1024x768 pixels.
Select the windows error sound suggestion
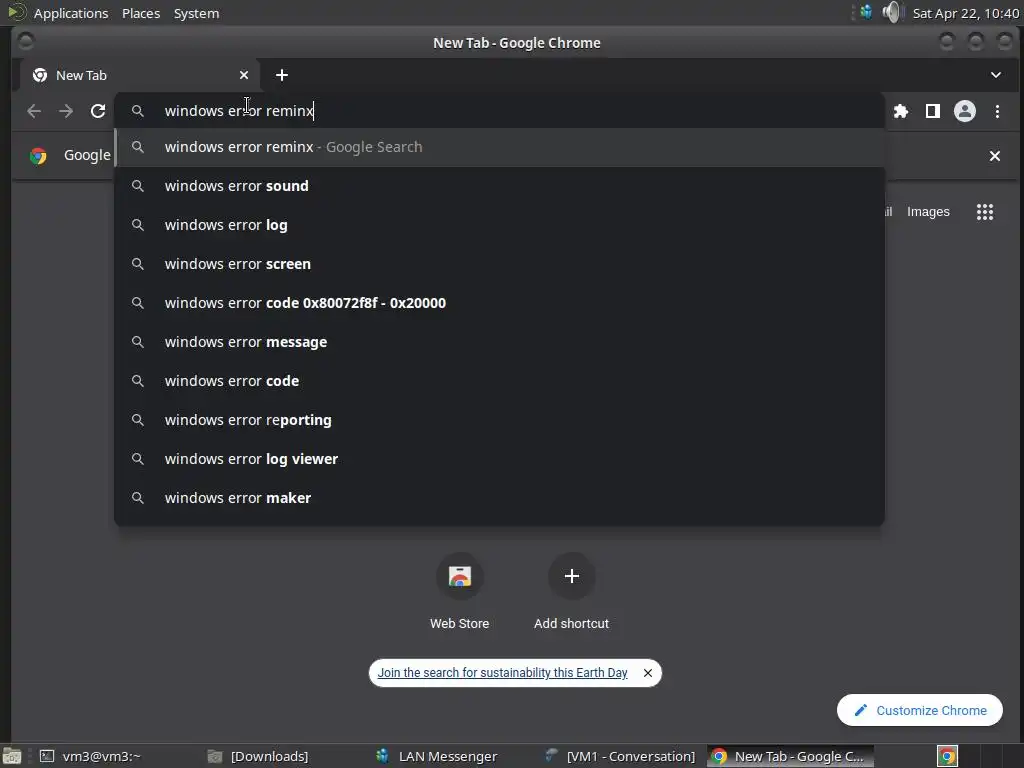500,186
